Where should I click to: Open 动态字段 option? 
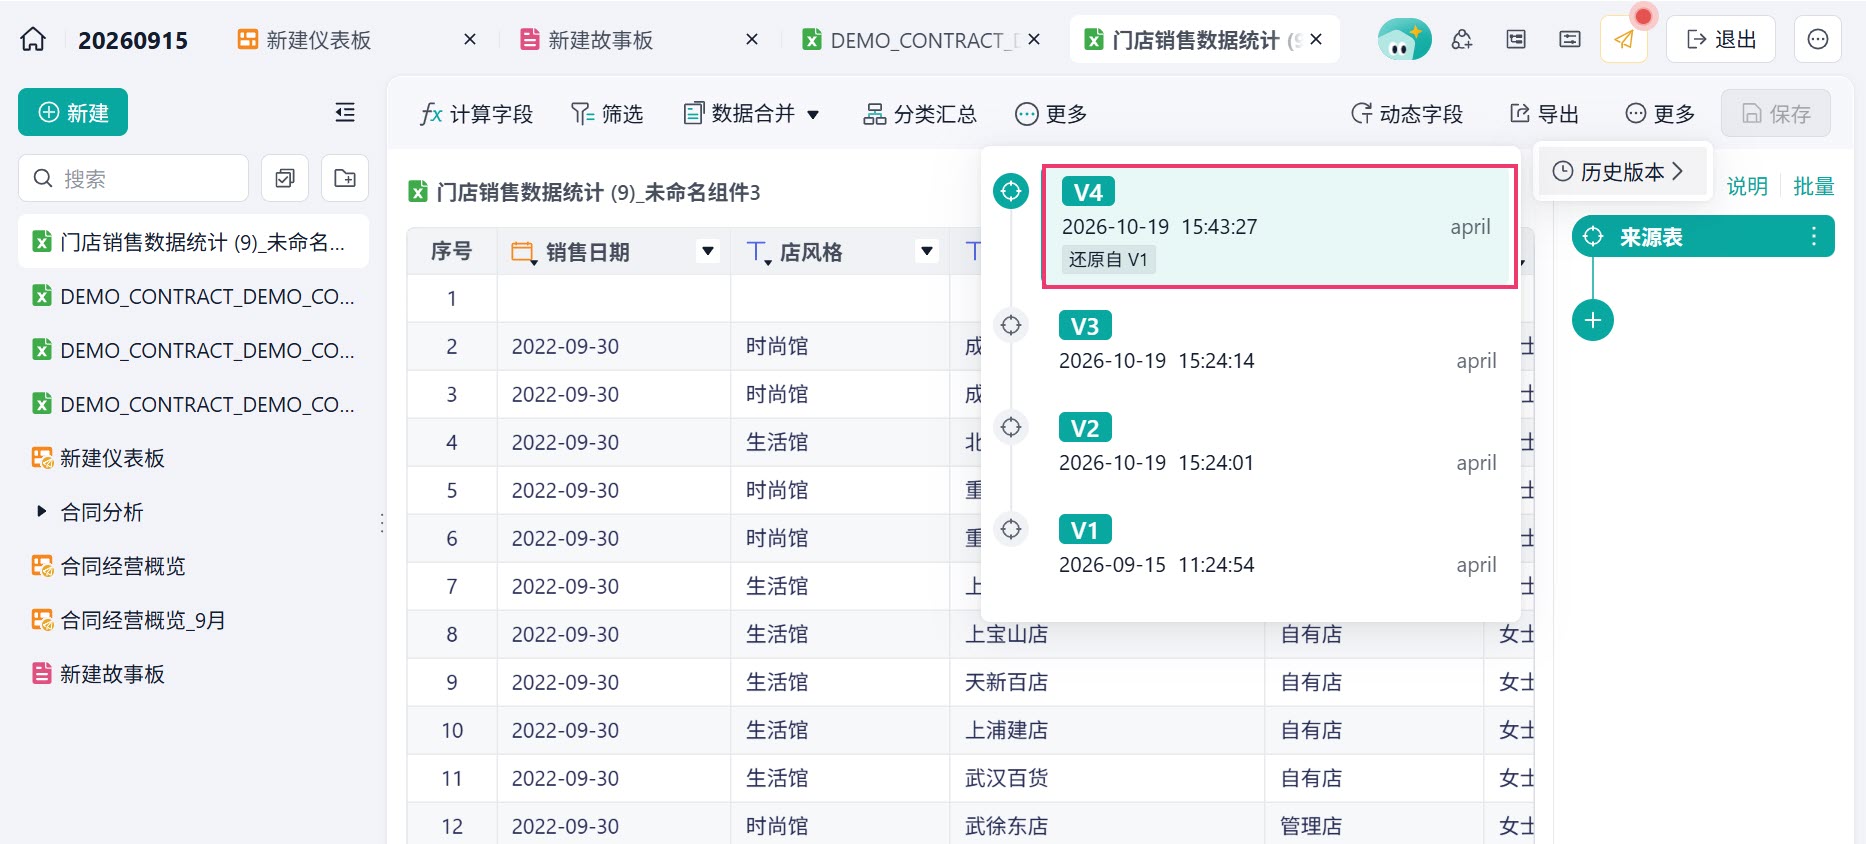tap(1407, 114)
